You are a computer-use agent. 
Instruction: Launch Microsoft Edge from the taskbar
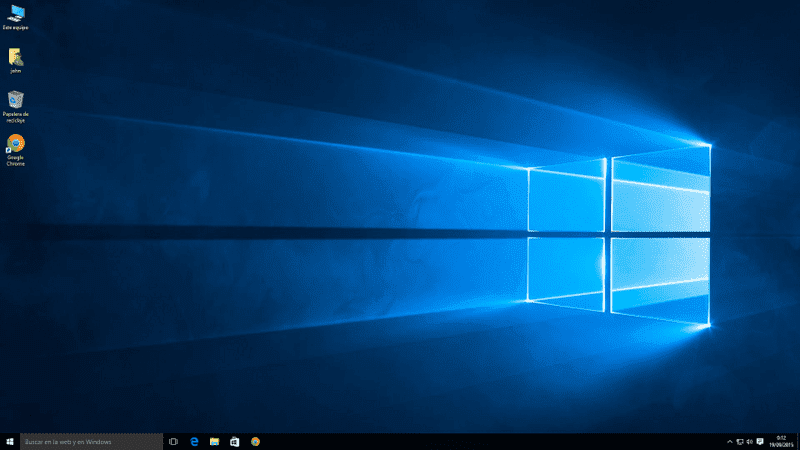(x=194, y=442)
